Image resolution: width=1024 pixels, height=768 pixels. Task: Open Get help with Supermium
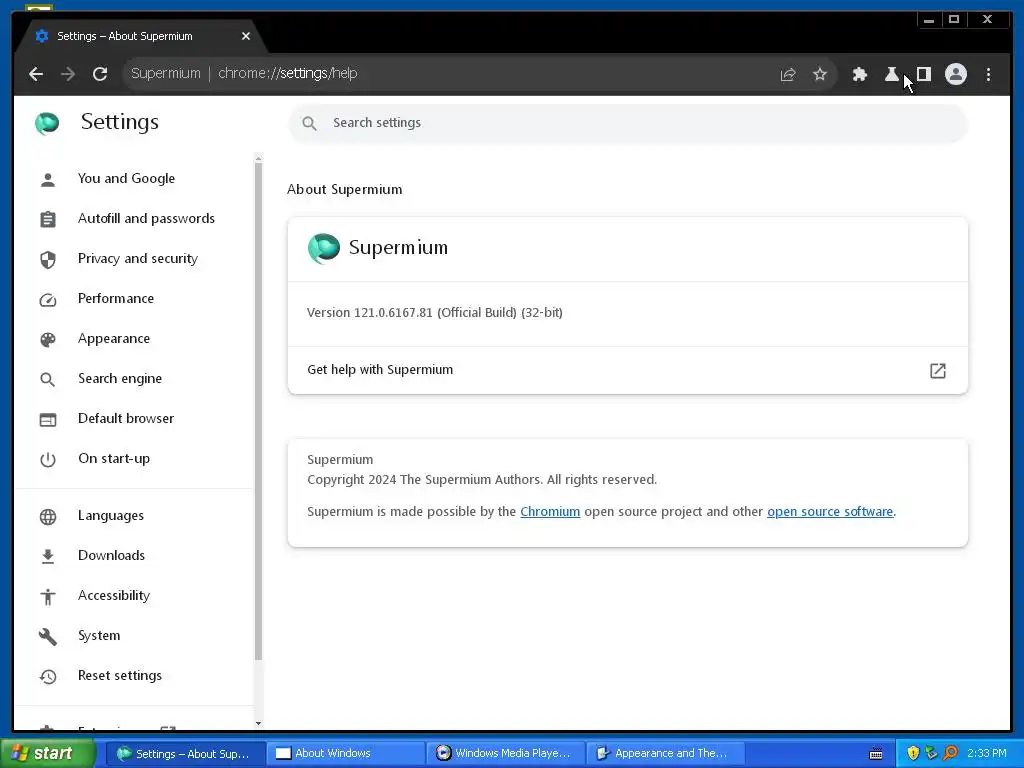[628, 370]
